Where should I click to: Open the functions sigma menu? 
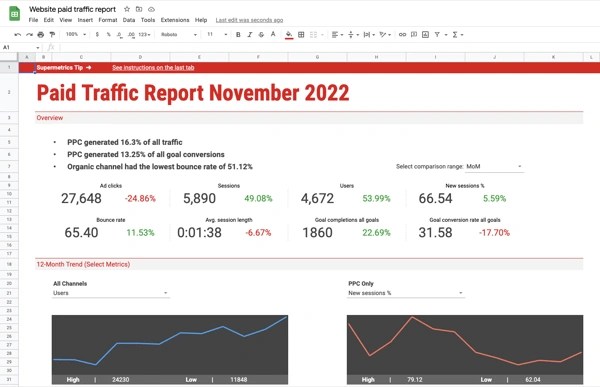tap(458, 34)
